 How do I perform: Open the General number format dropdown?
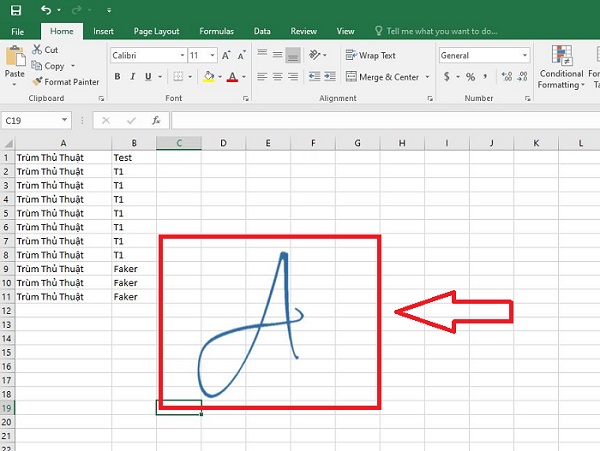[525, 55]
